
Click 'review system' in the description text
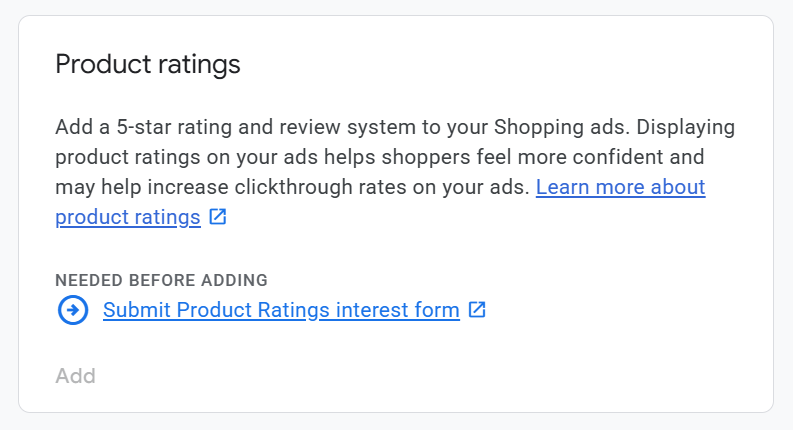(x=316, y=127)
